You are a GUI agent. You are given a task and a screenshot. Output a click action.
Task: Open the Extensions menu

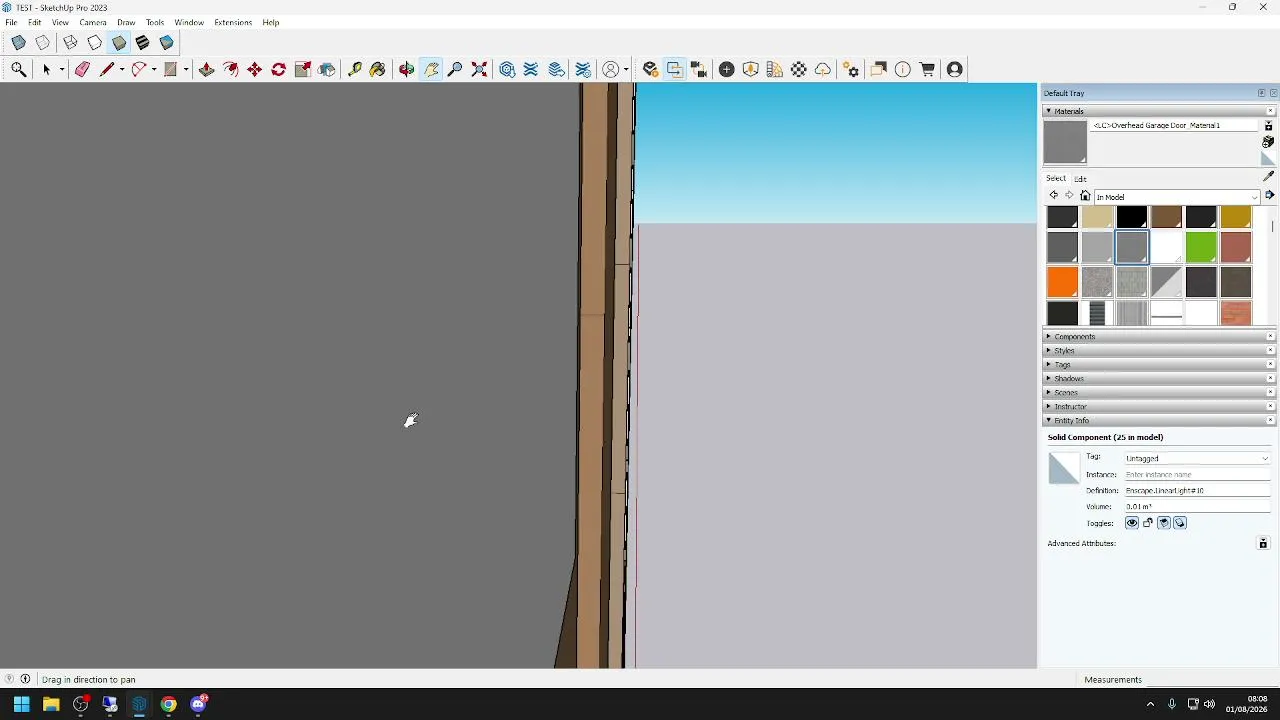(233, 22)
